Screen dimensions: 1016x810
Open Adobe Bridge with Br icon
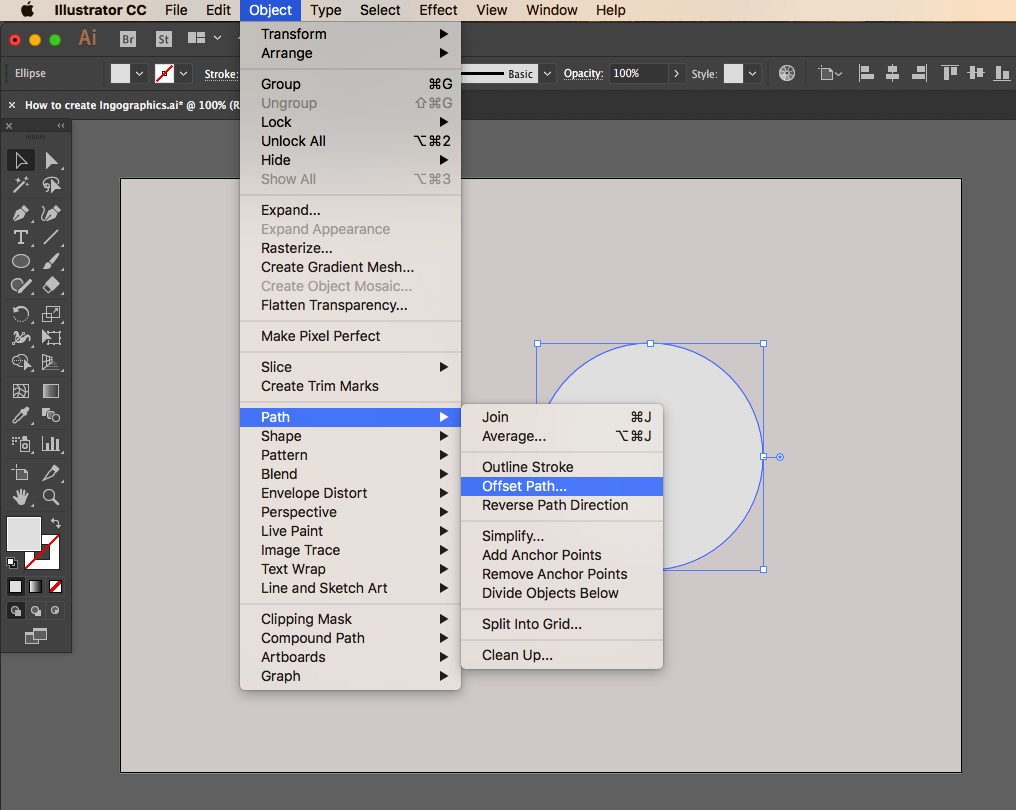128,40
